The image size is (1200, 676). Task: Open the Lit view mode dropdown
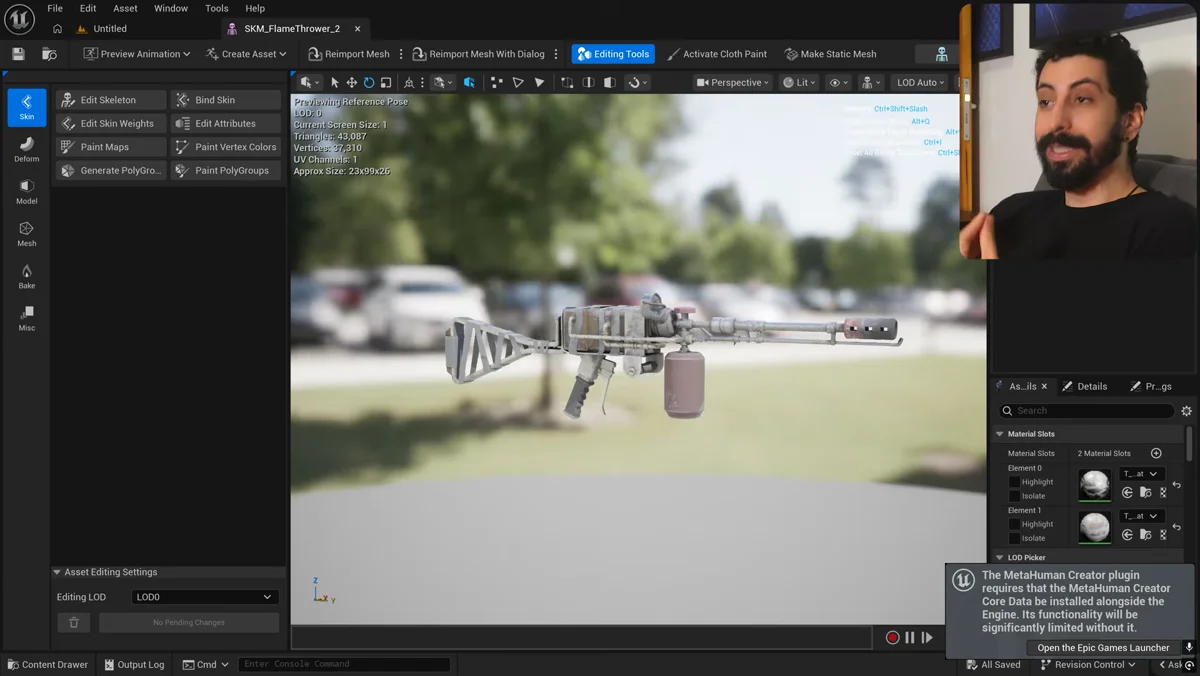800,82
